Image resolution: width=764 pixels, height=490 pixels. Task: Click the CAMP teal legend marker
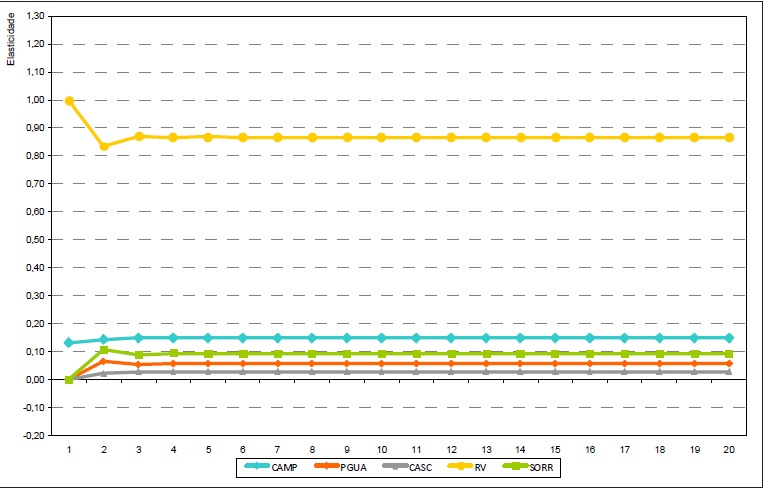pyautogui.click(x=263, y=466)
